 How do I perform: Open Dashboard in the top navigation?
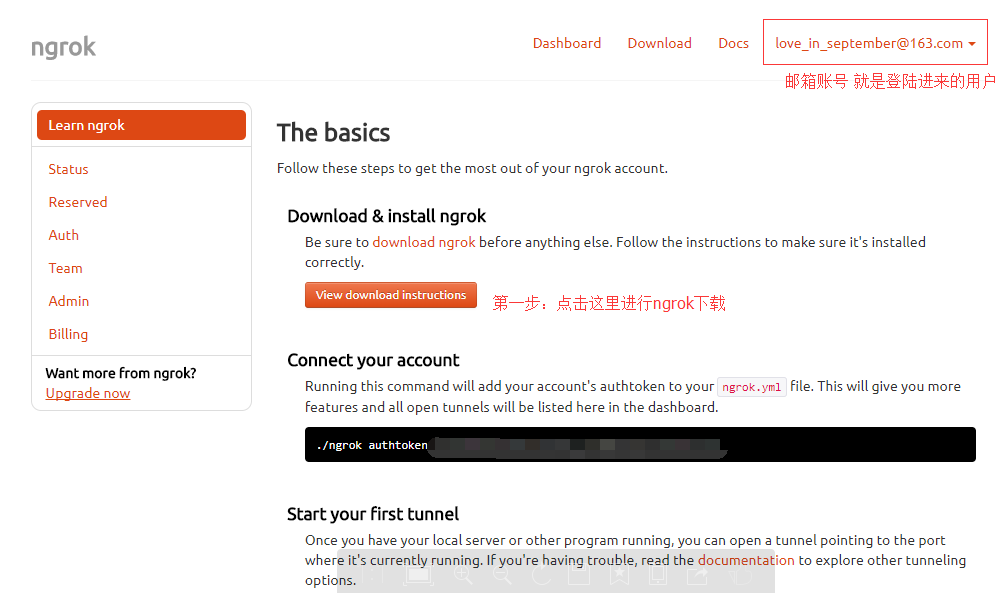[566, 43]
